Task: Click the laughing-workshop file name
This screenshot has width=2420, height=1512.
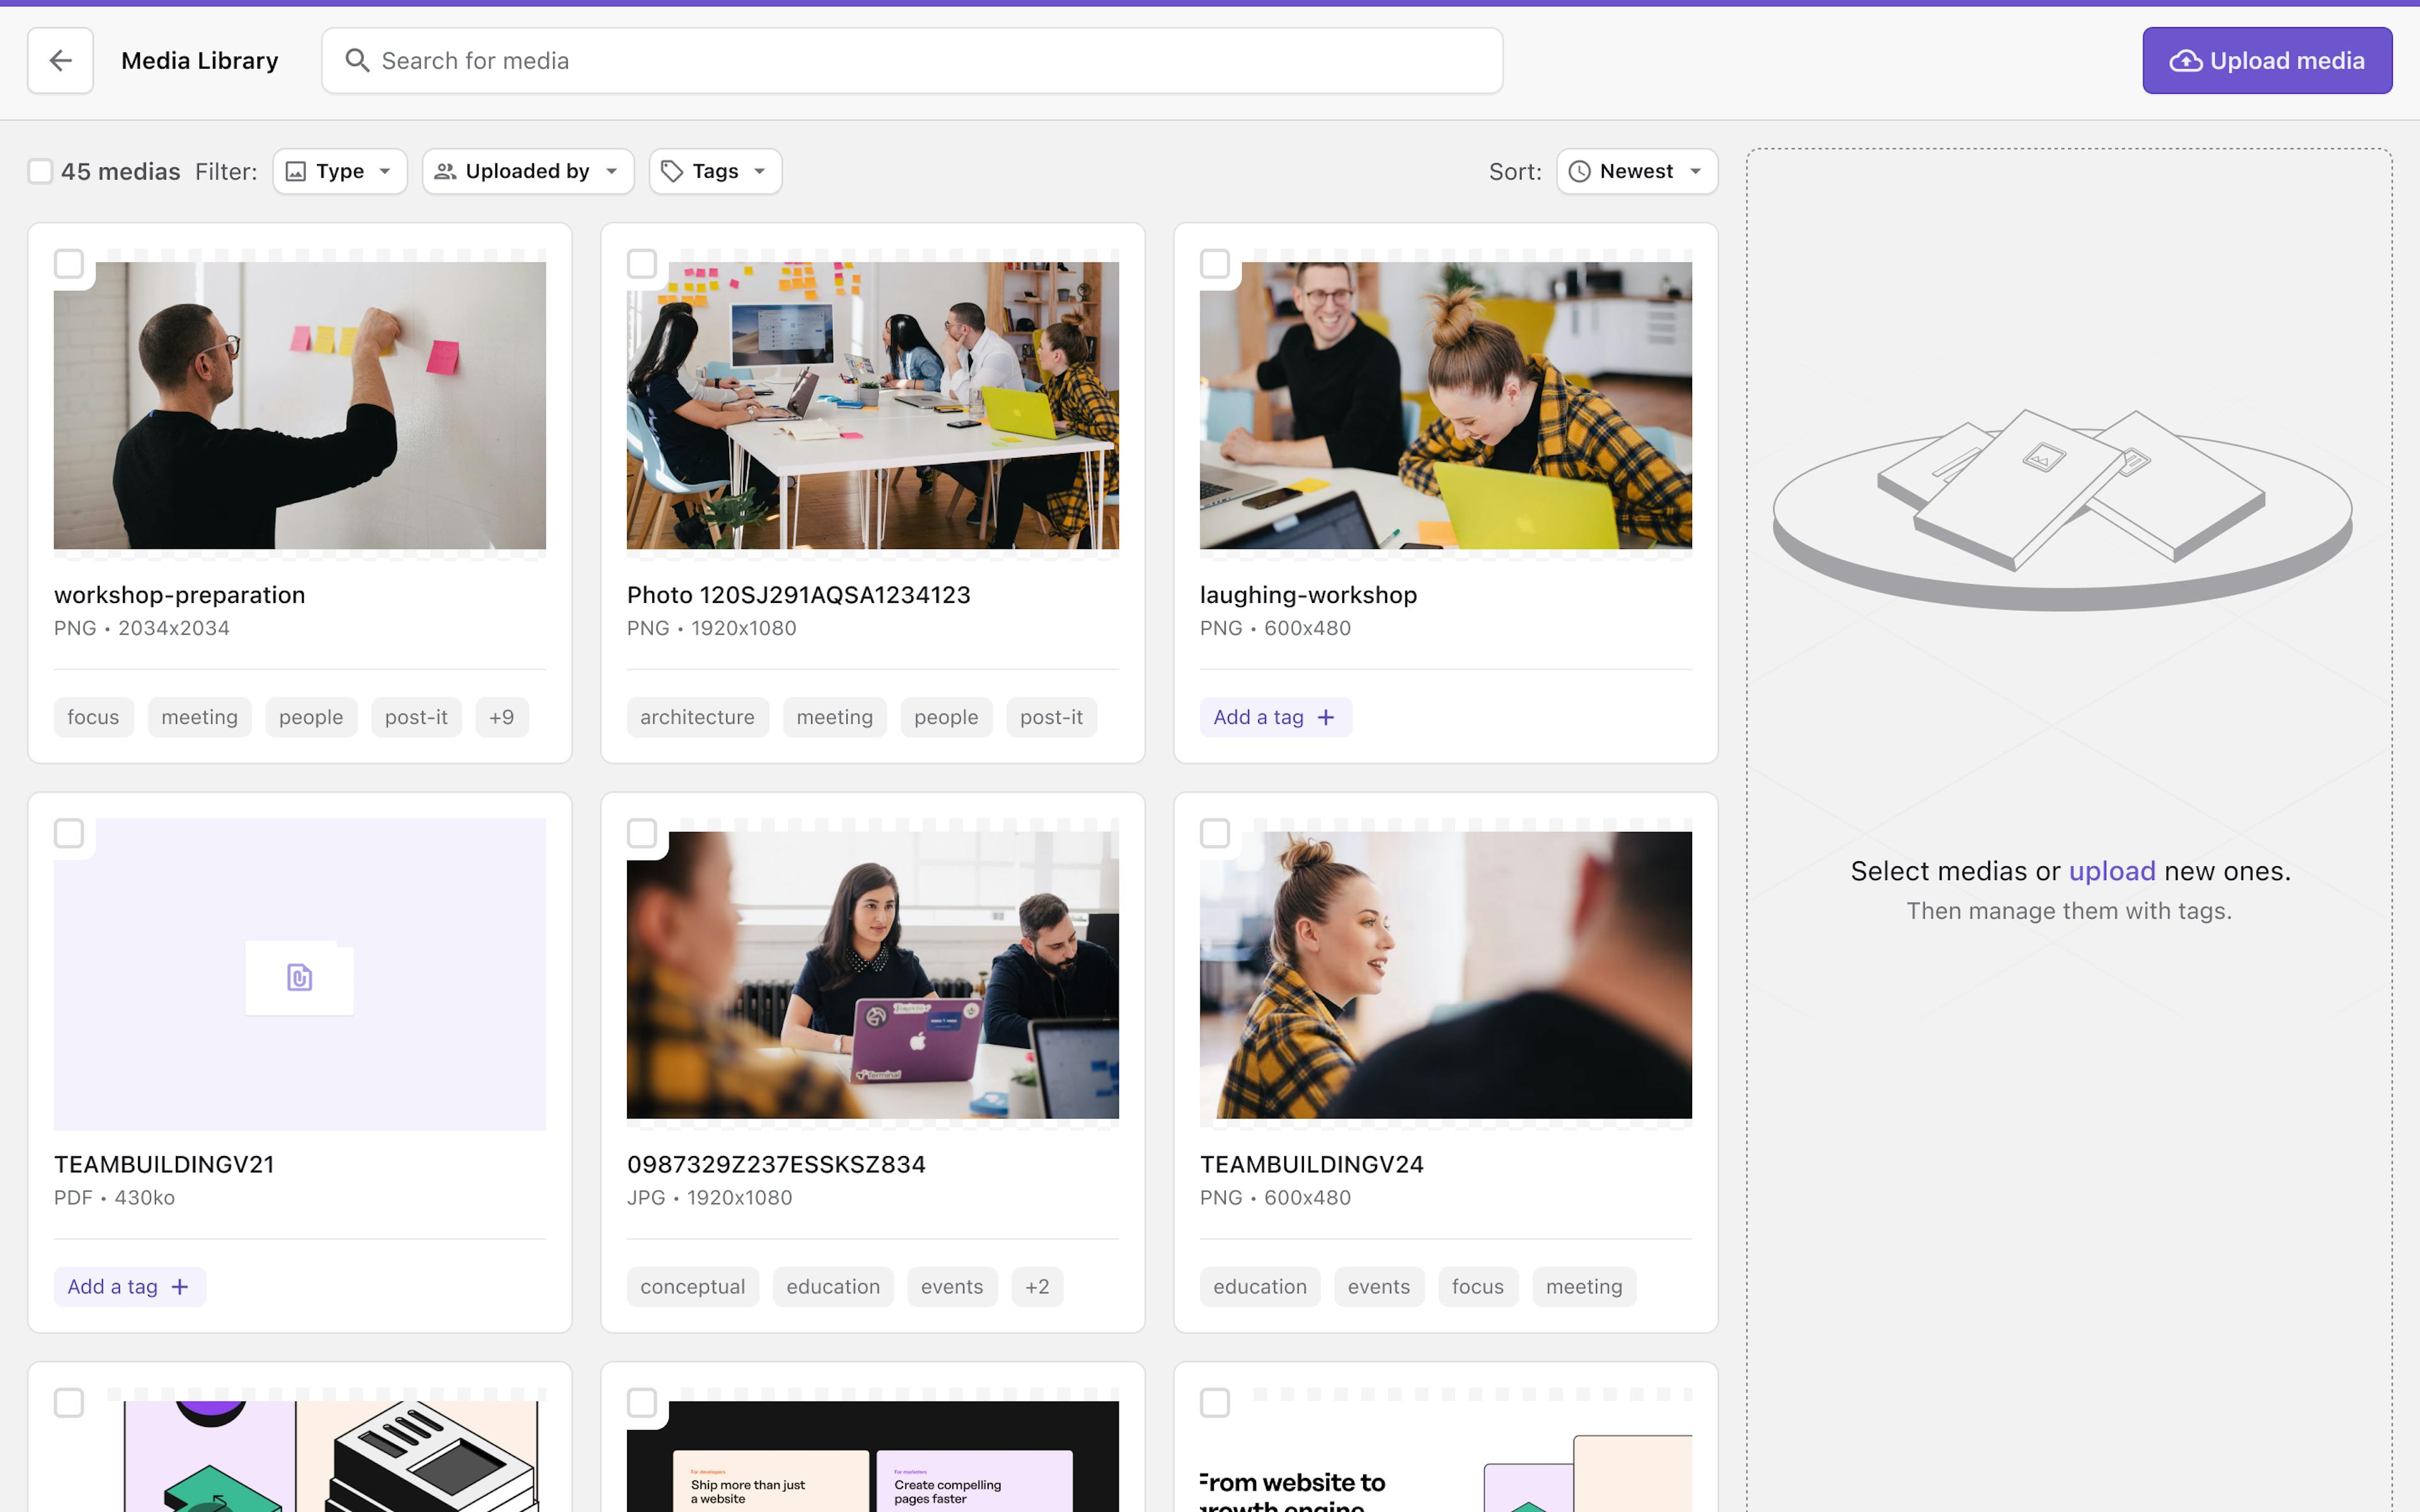Action: pyautogui.click(x=1308, y=595)
